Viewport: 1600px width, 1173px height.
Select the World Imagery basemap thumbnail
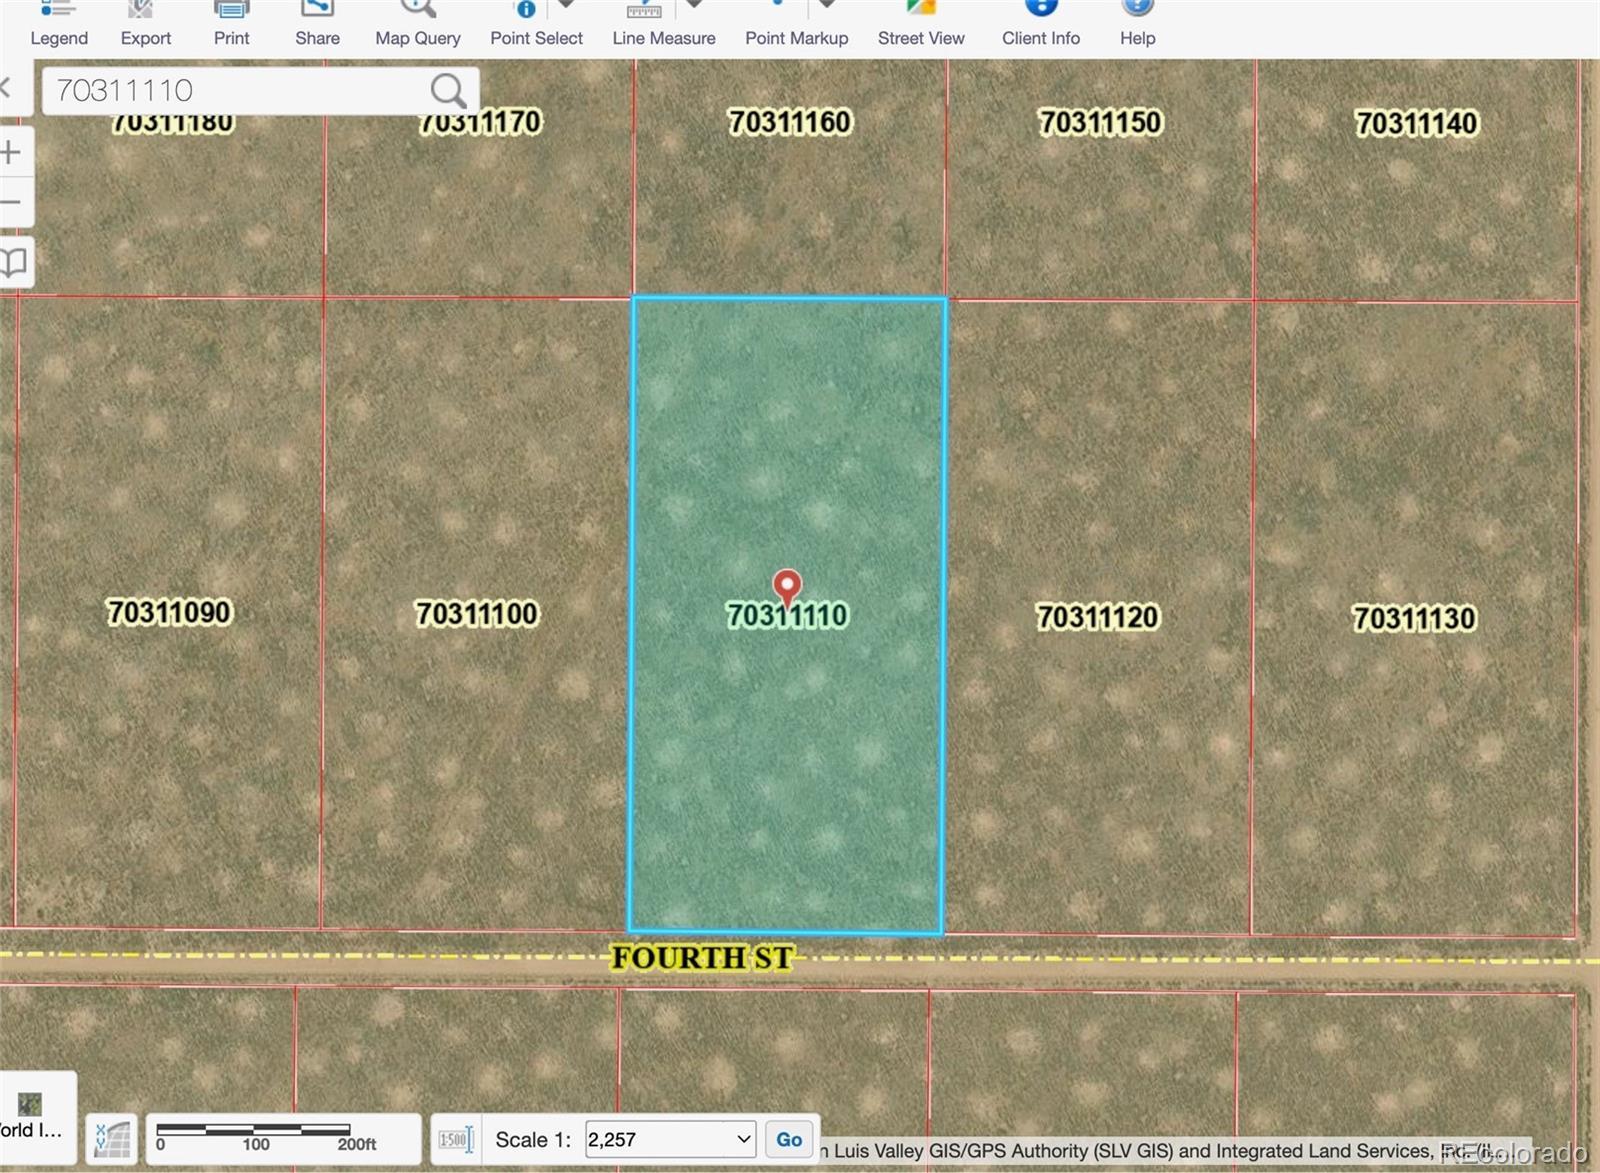click(30, 1106)
